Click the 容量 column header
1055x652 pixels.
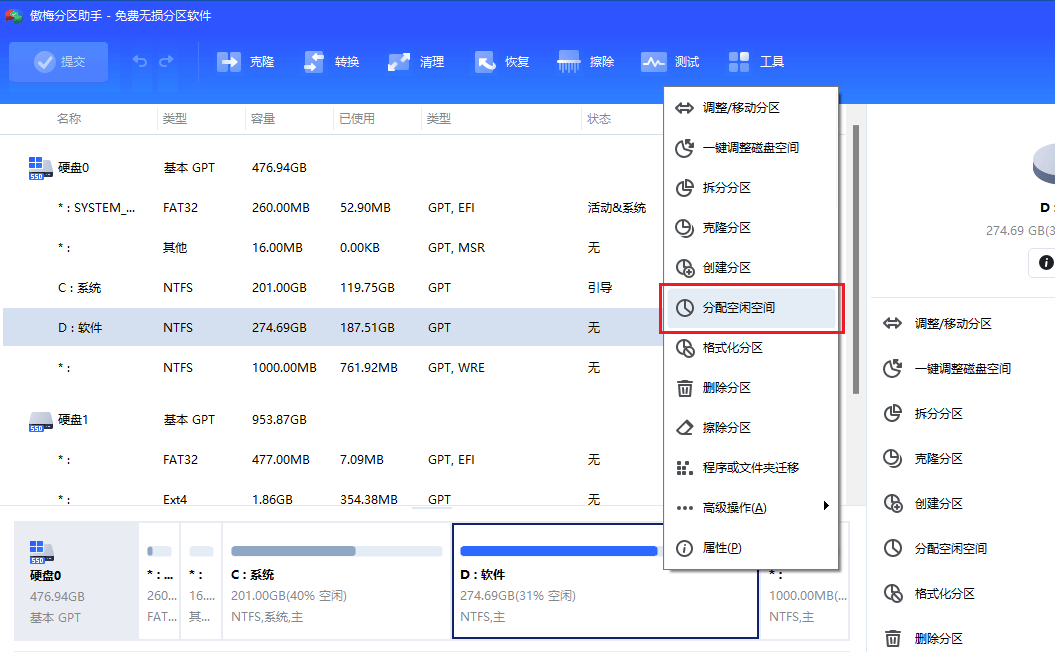point(263,118)
